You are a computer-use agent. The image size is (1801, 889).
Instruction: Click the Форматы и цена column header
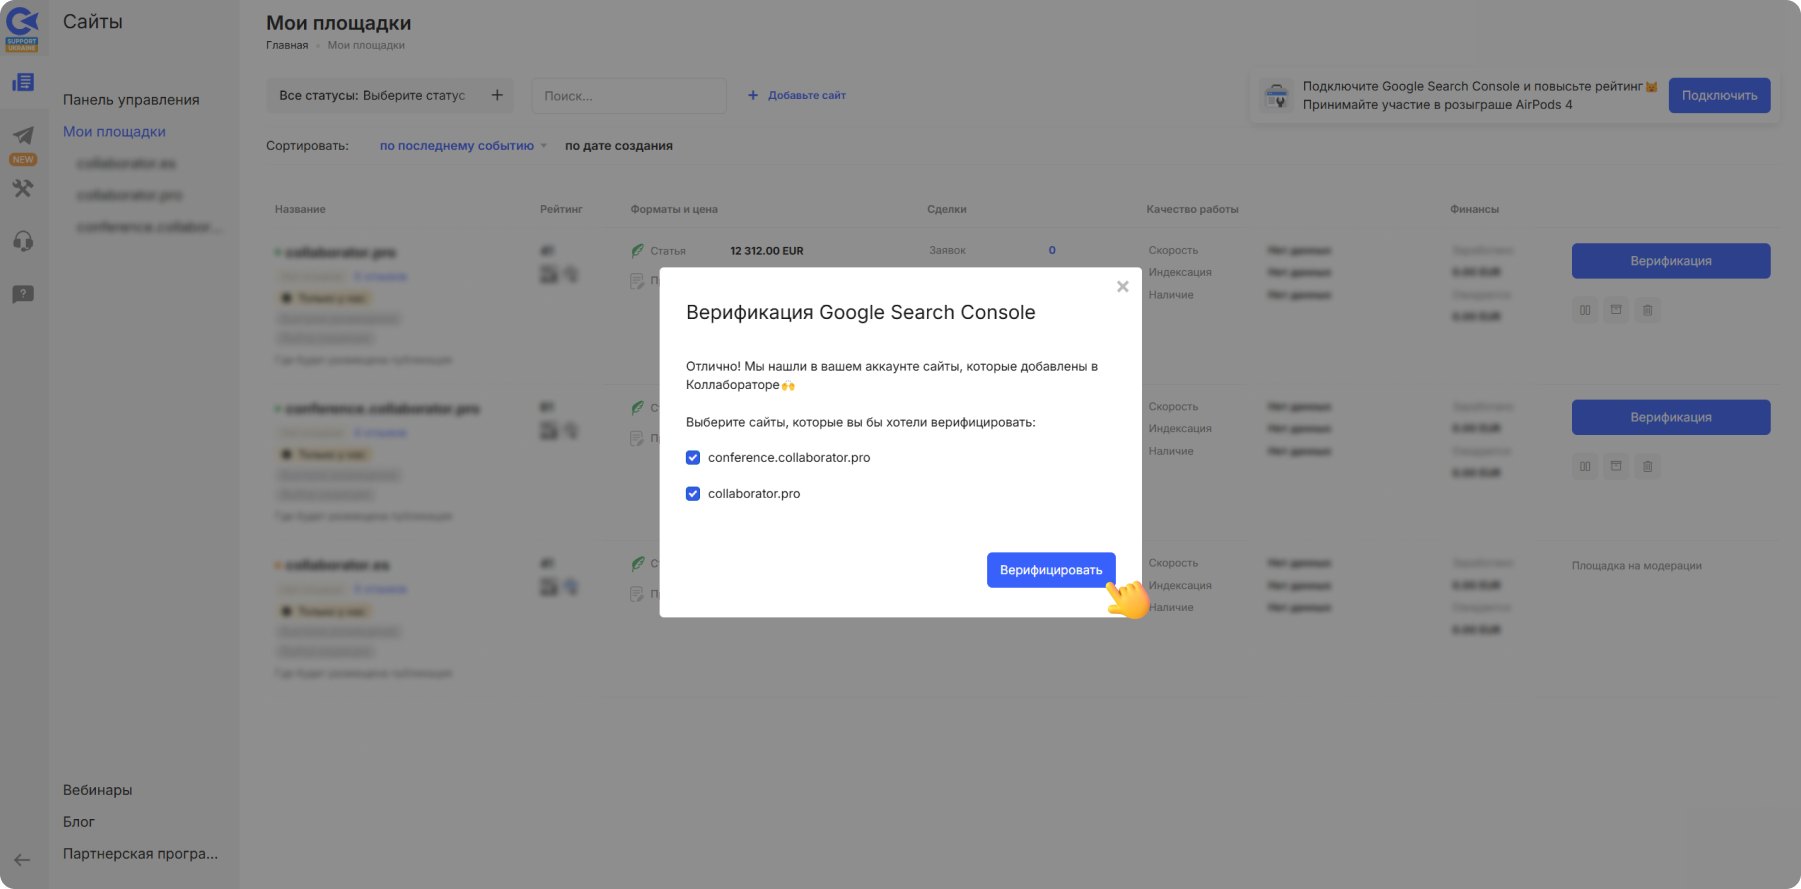(x=674, y=209)
